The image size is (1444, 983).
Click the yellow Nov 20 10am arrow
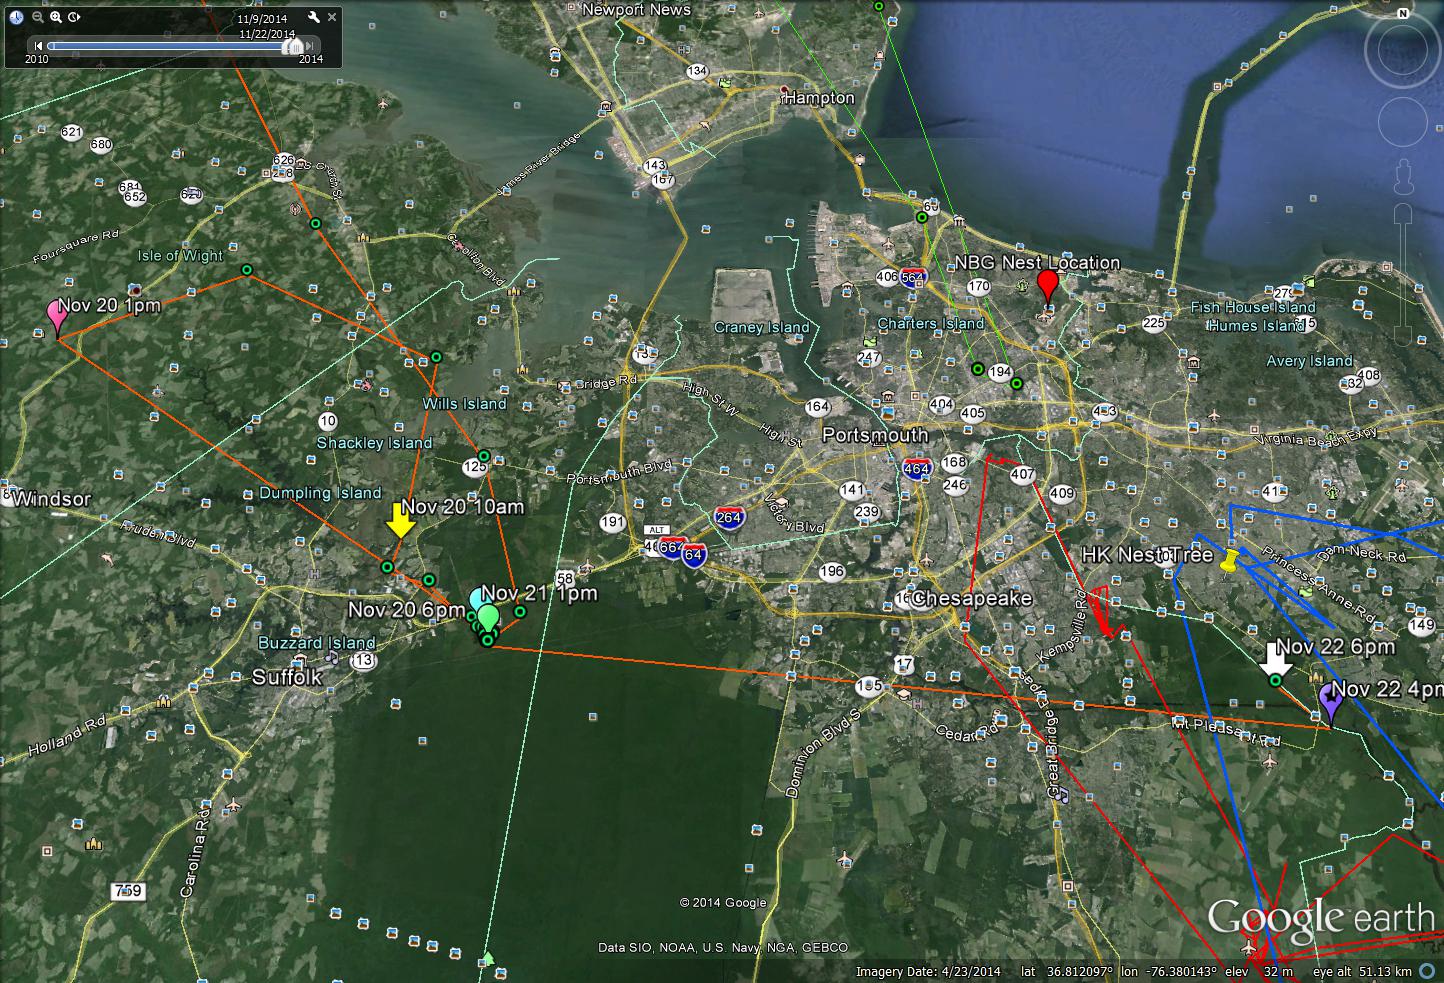tap(401, 520)
